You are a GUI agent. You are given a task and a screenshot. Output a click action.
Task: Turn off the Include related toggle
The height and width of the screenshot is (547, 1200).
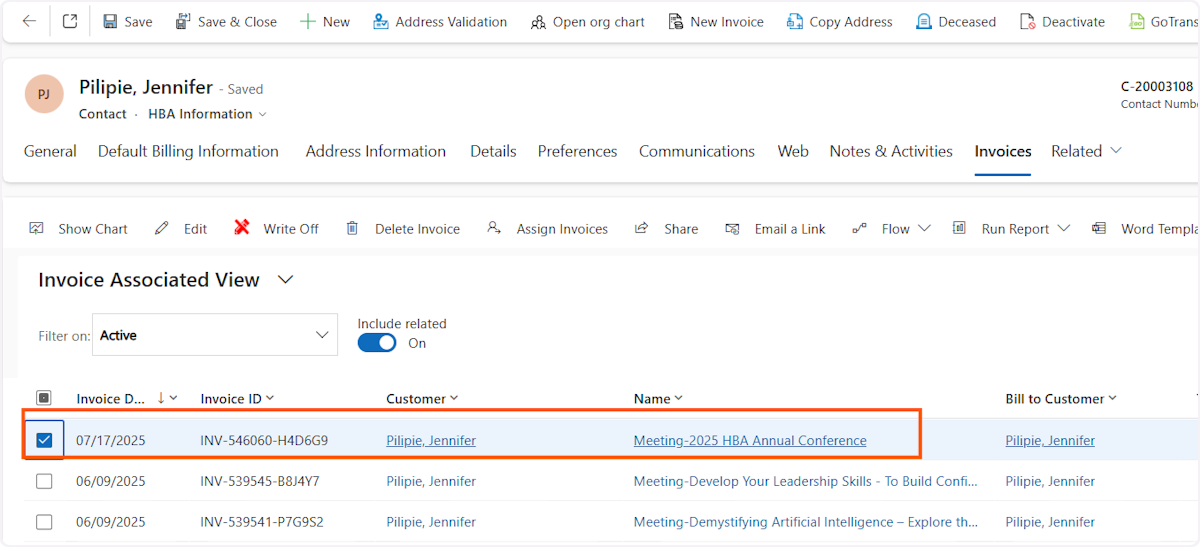click(x=377, y=343)
